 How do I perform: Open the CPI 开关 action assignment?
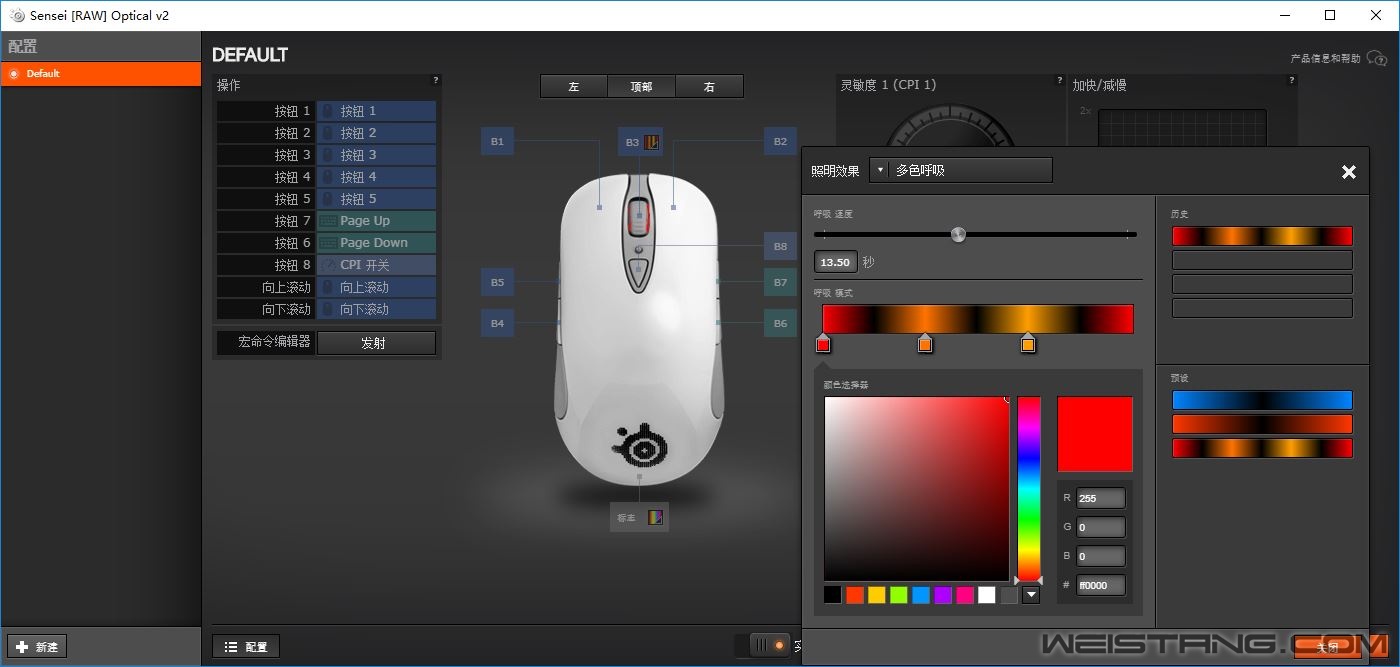pos(377,265)
